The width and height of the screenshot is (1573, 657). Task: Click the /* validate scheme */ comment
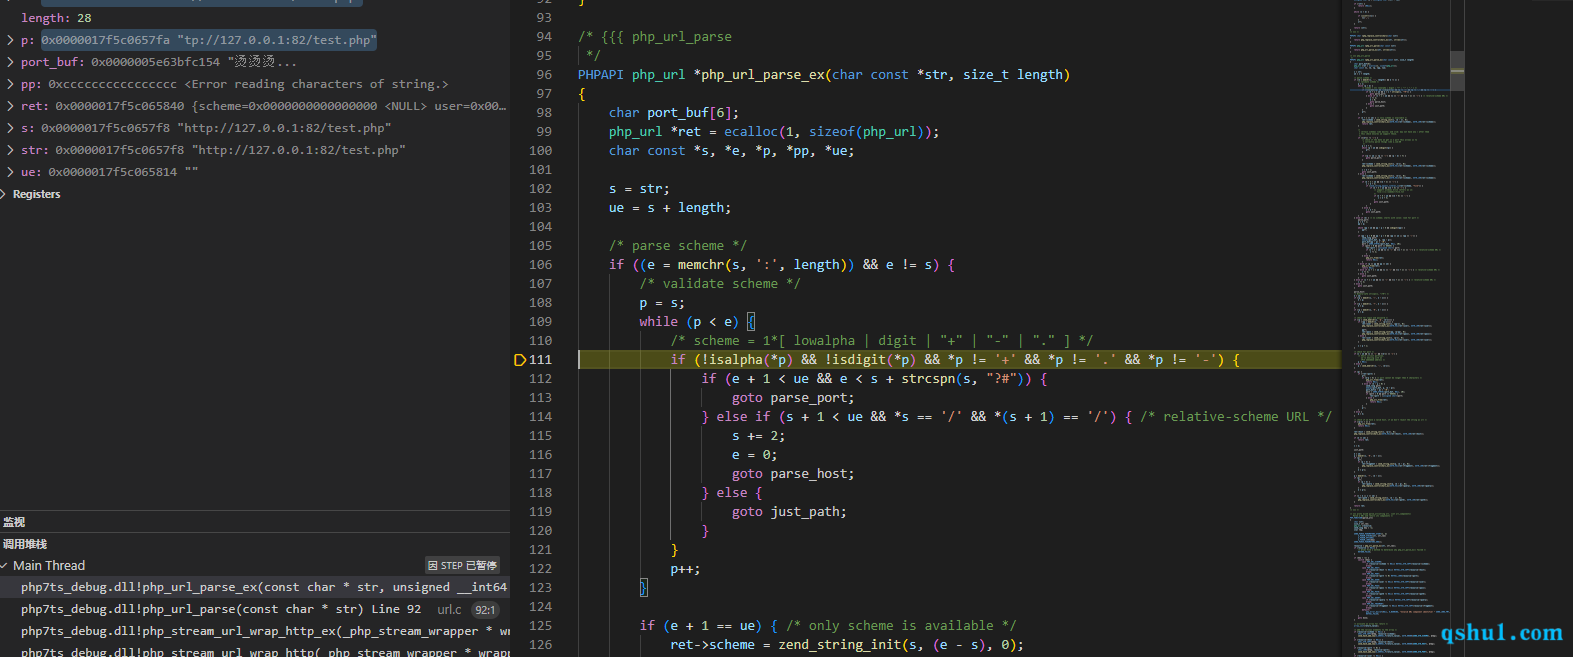pos(720,284)
